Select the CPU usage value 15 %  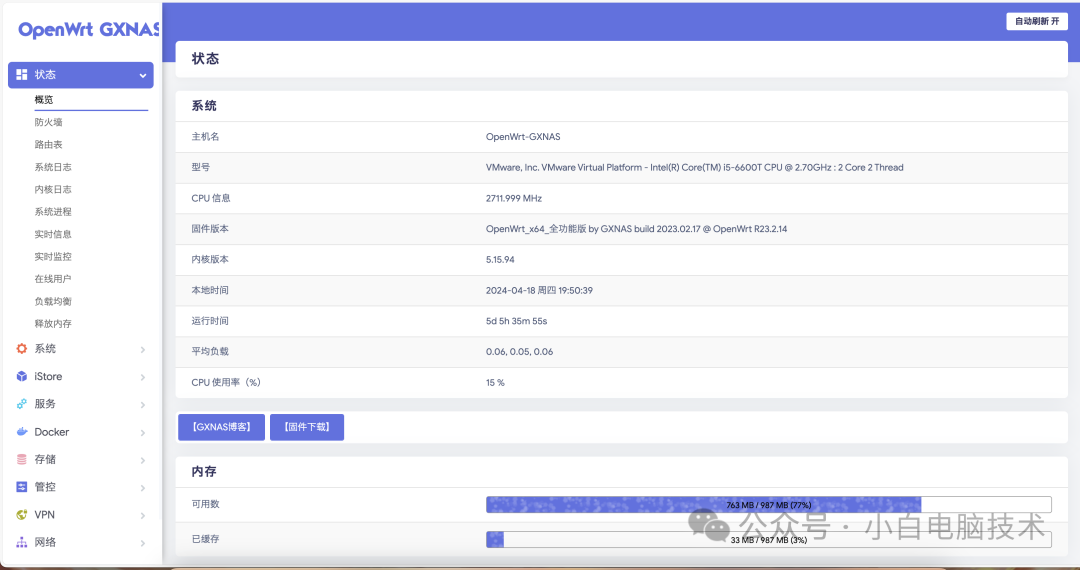coord(495,383)
